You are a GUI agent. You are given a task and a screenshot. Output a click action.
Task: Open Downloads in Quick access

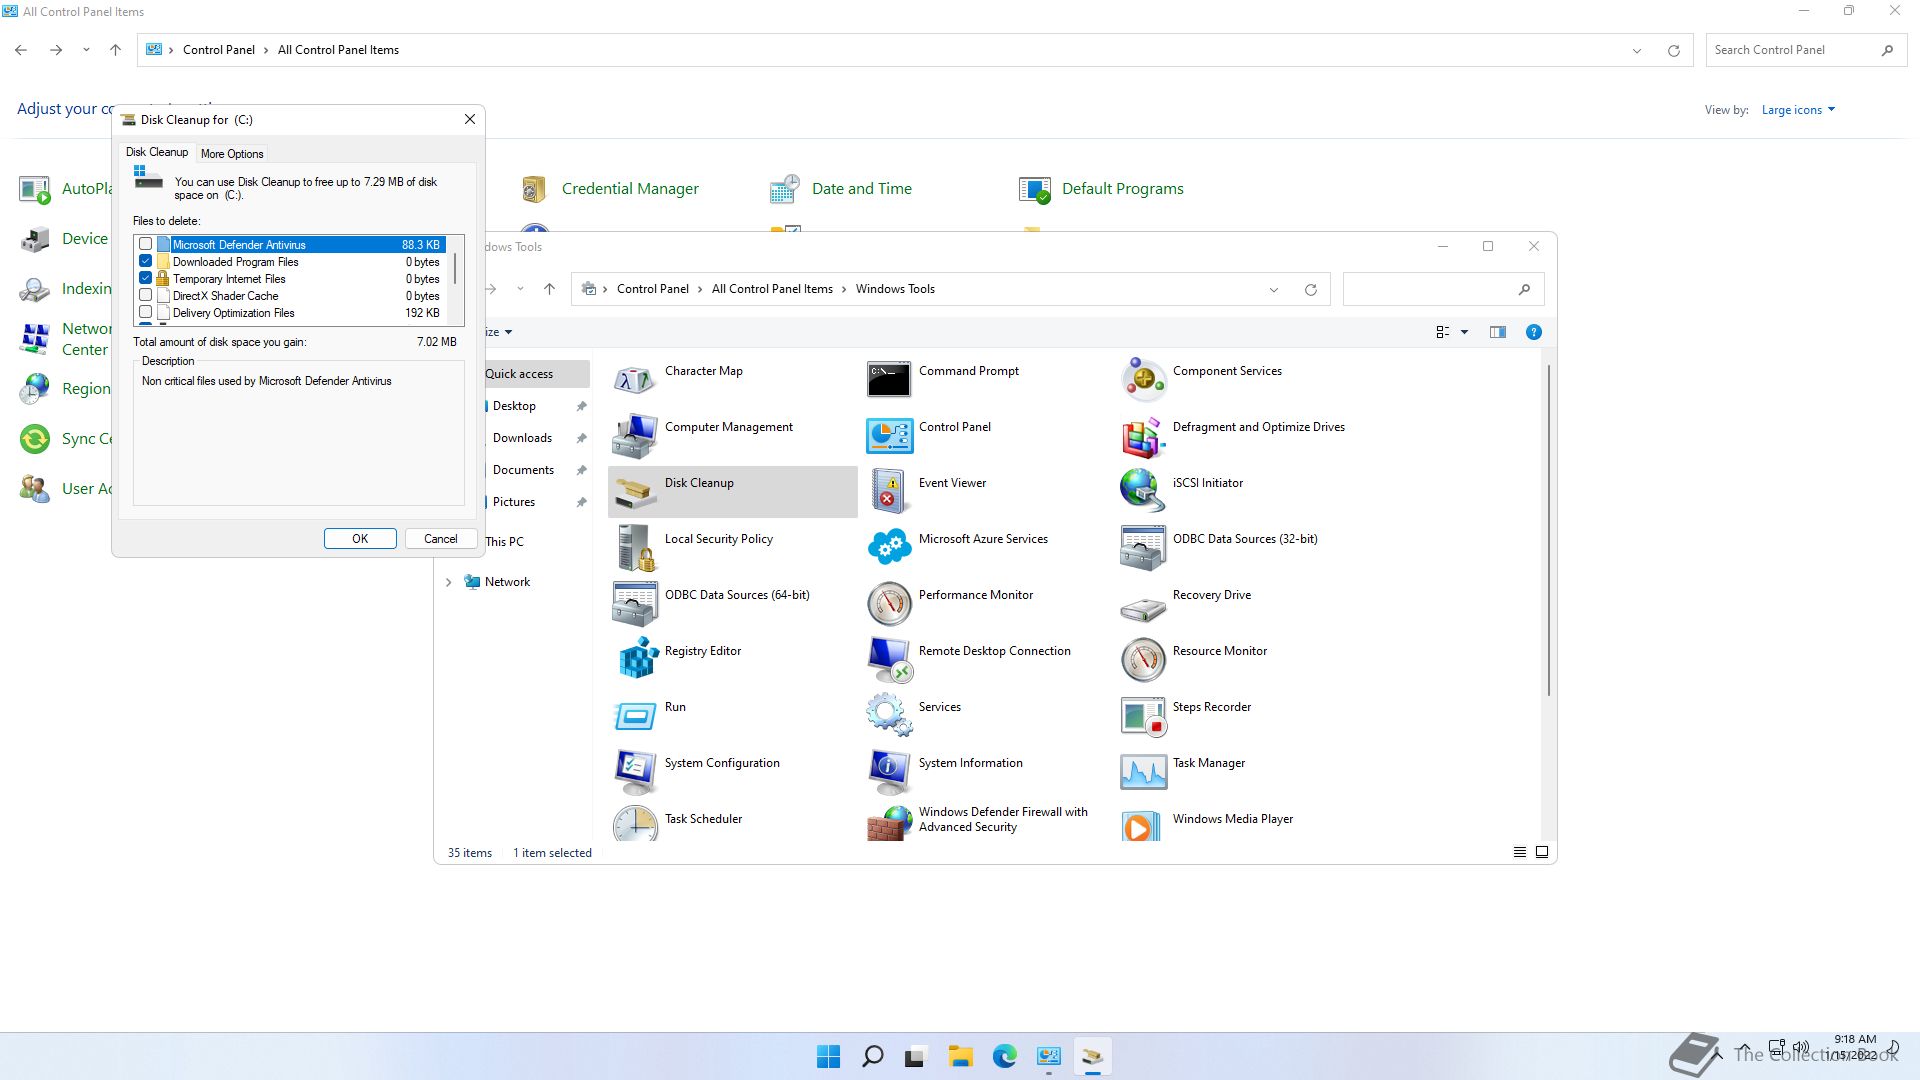click(x=522, y=438)
